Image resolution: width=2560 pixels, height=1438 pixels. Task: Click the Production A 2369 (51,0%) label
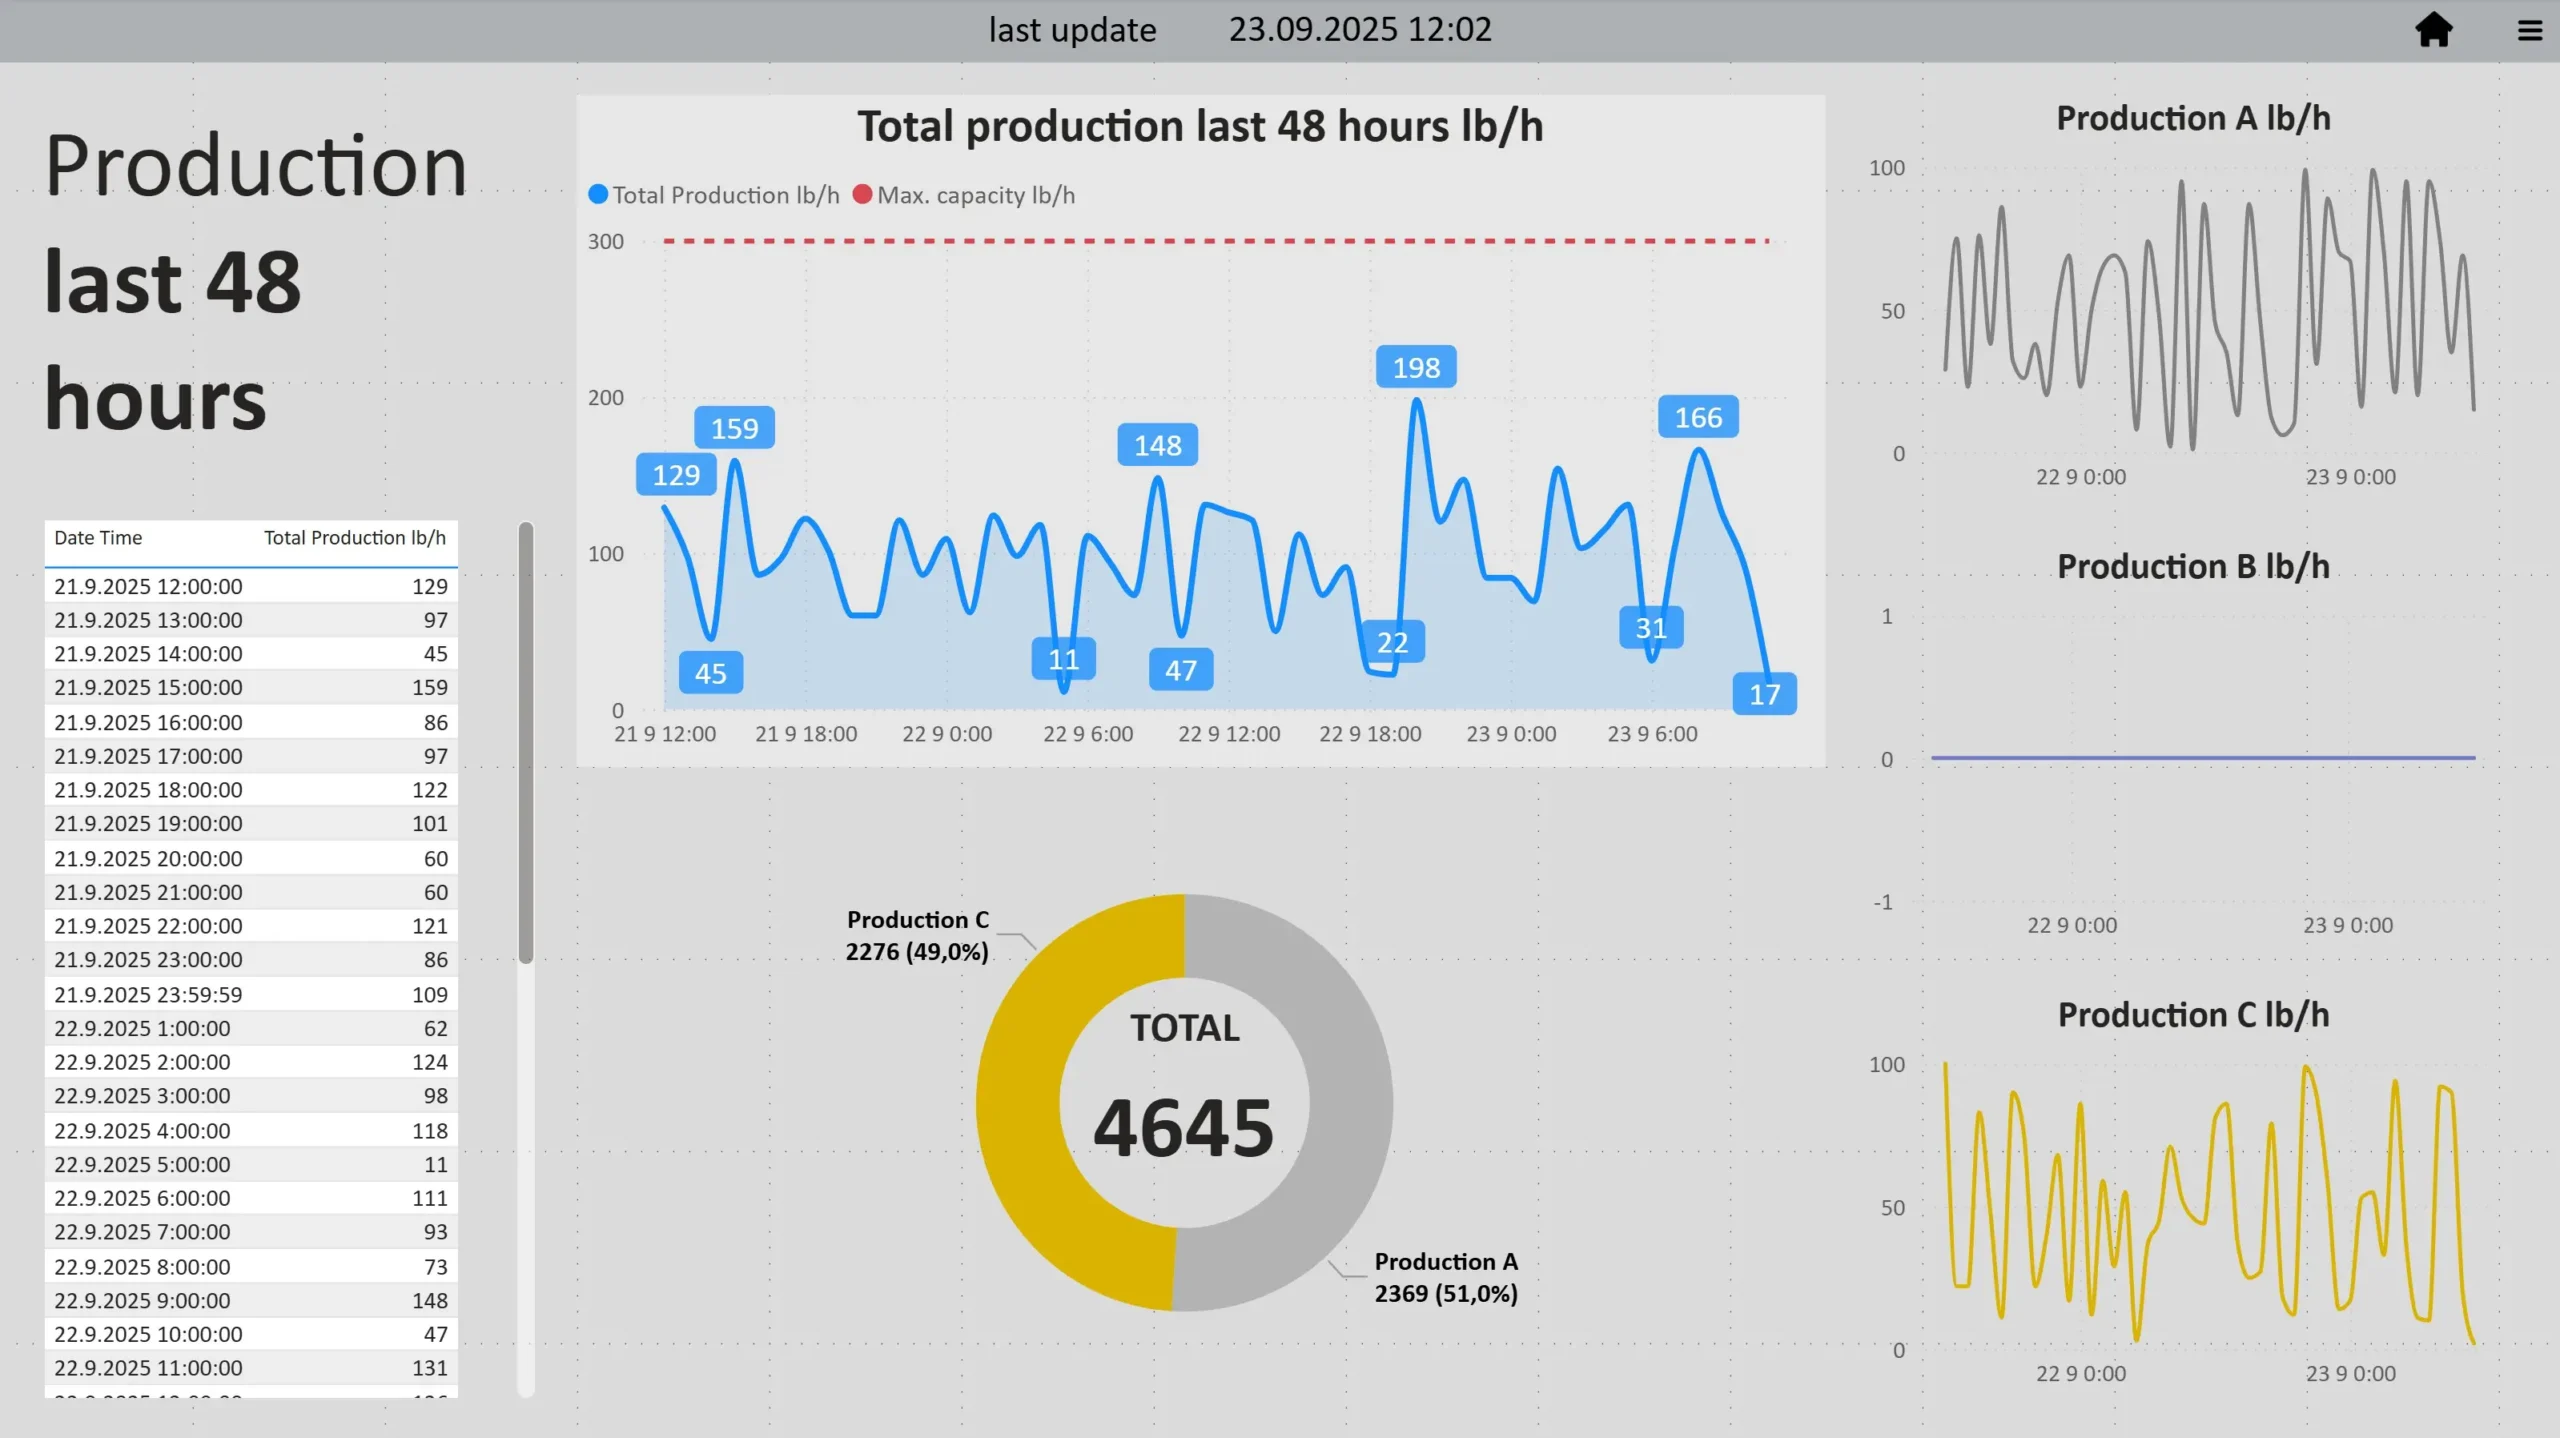(1446, 1278)
